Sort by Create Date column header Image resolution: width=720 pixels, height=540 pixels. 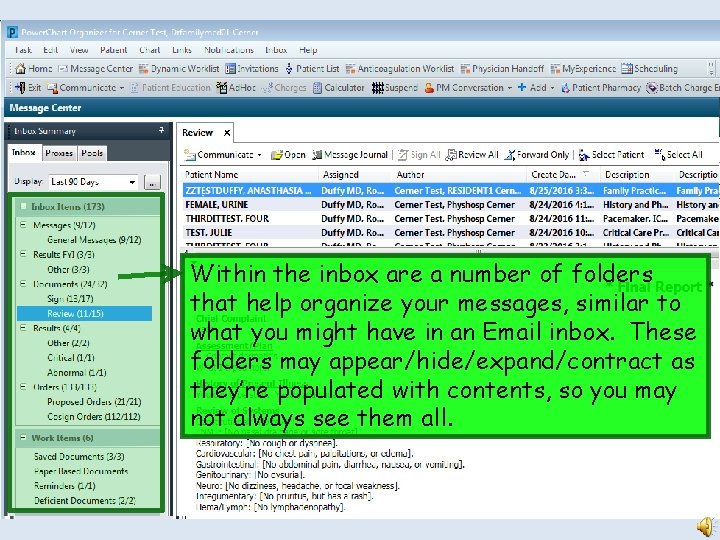point(562,175)
